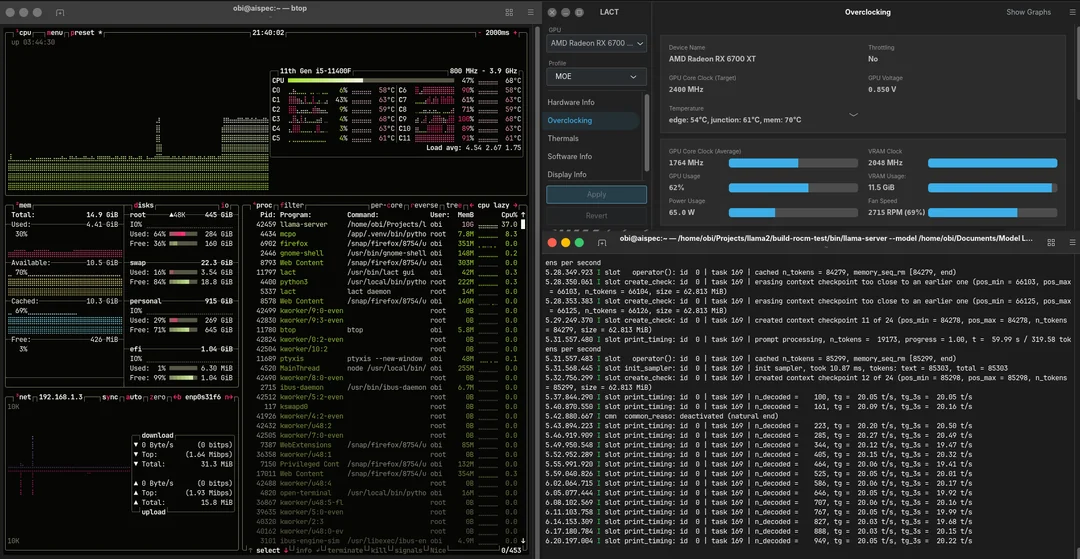Open Display Info section in LACT
Viewport: 1080px width, 559px height.
[x=567, y=174]
